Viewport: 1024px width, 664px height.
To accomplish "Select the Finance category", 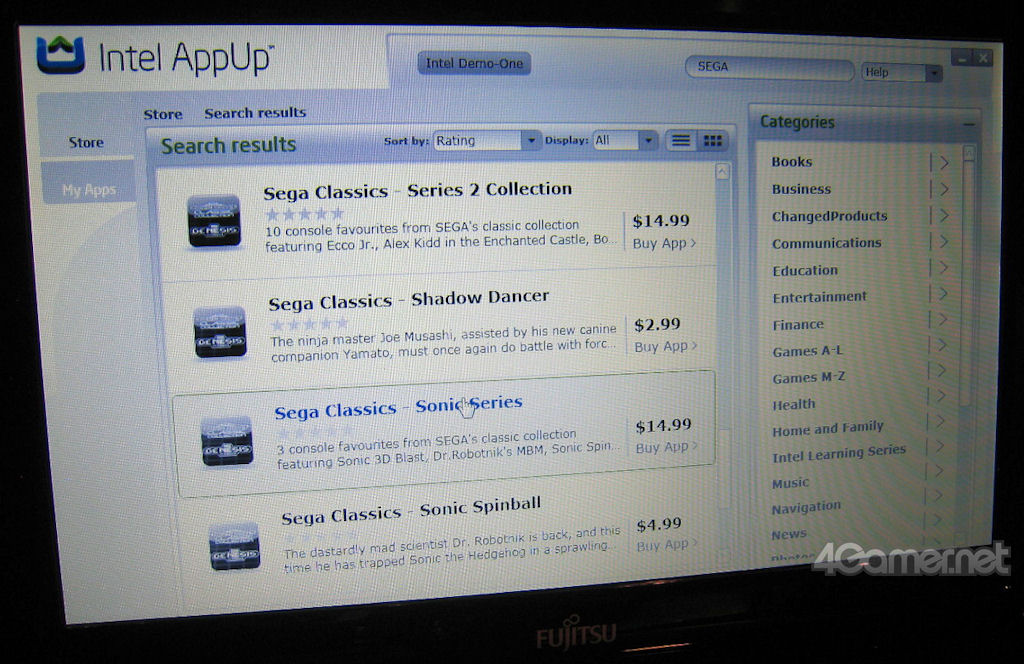I will tap(798, 324).
